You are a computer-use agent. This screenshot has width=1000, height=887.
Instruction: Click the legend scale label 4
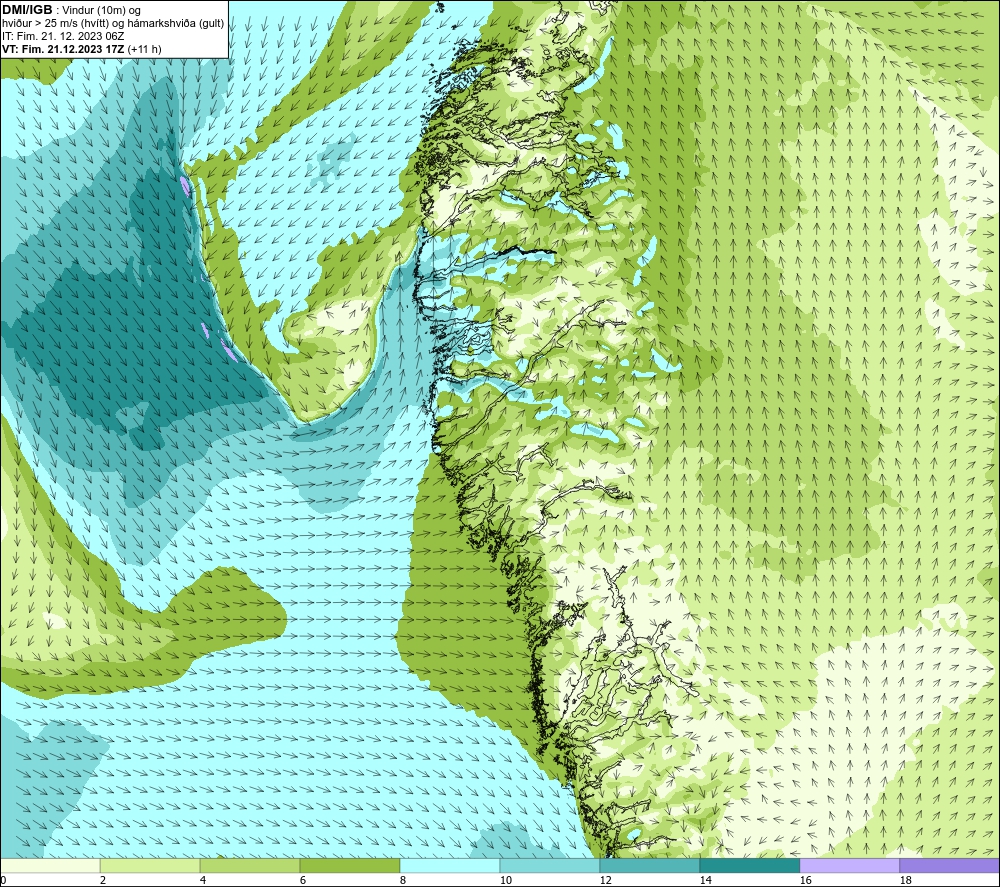click(203, 881)
